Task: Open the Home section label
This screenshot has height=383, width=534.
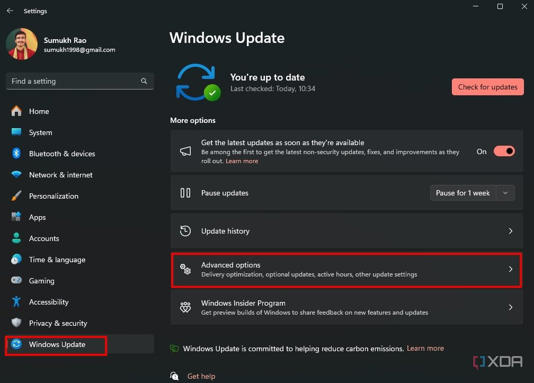Action: [x=39, y=111]
